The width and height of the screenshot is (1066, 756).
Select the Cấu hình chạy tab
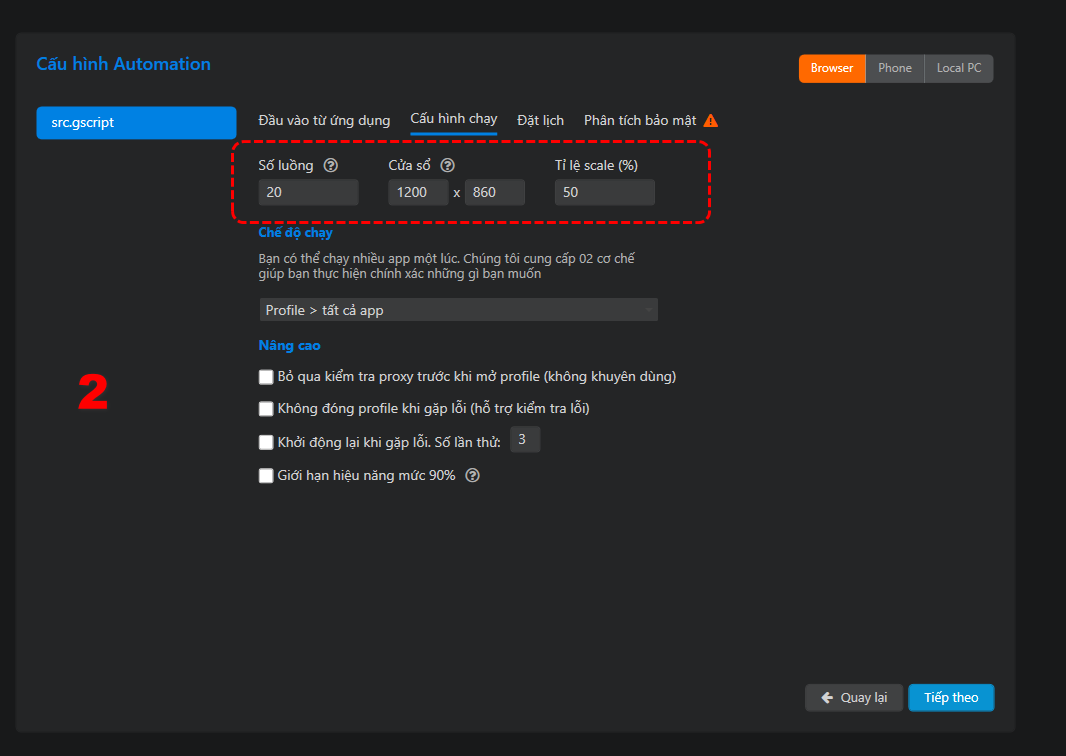coord(453,119)
